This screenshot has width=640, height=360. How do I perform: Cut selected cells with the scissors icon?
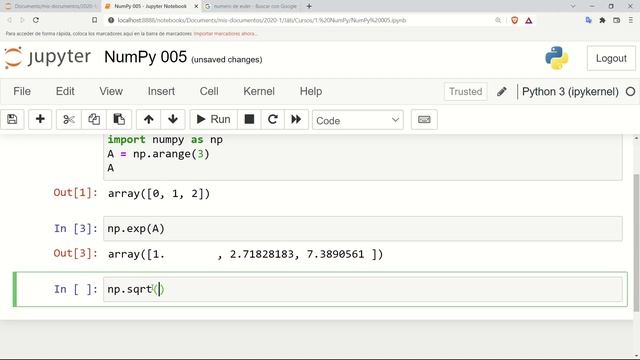tap(69, 120)
